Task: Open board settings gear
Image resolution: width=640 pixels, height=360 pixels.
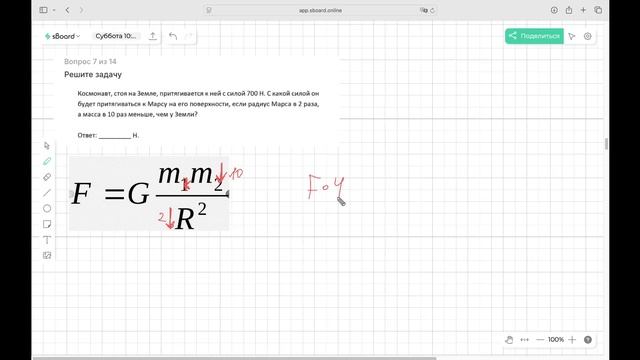Action: click(587, 36)
